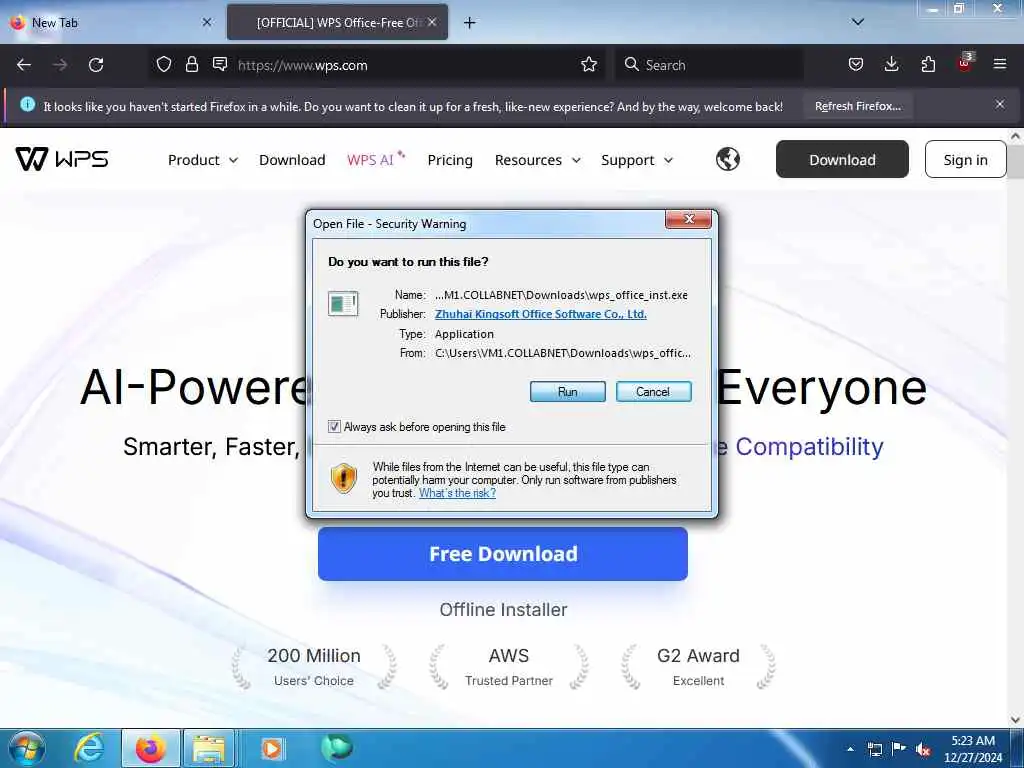The height and width of the screenshot is (768, 1024).
Task: Dismiss the Firefox notification bar
Action: click(1000, 104)
